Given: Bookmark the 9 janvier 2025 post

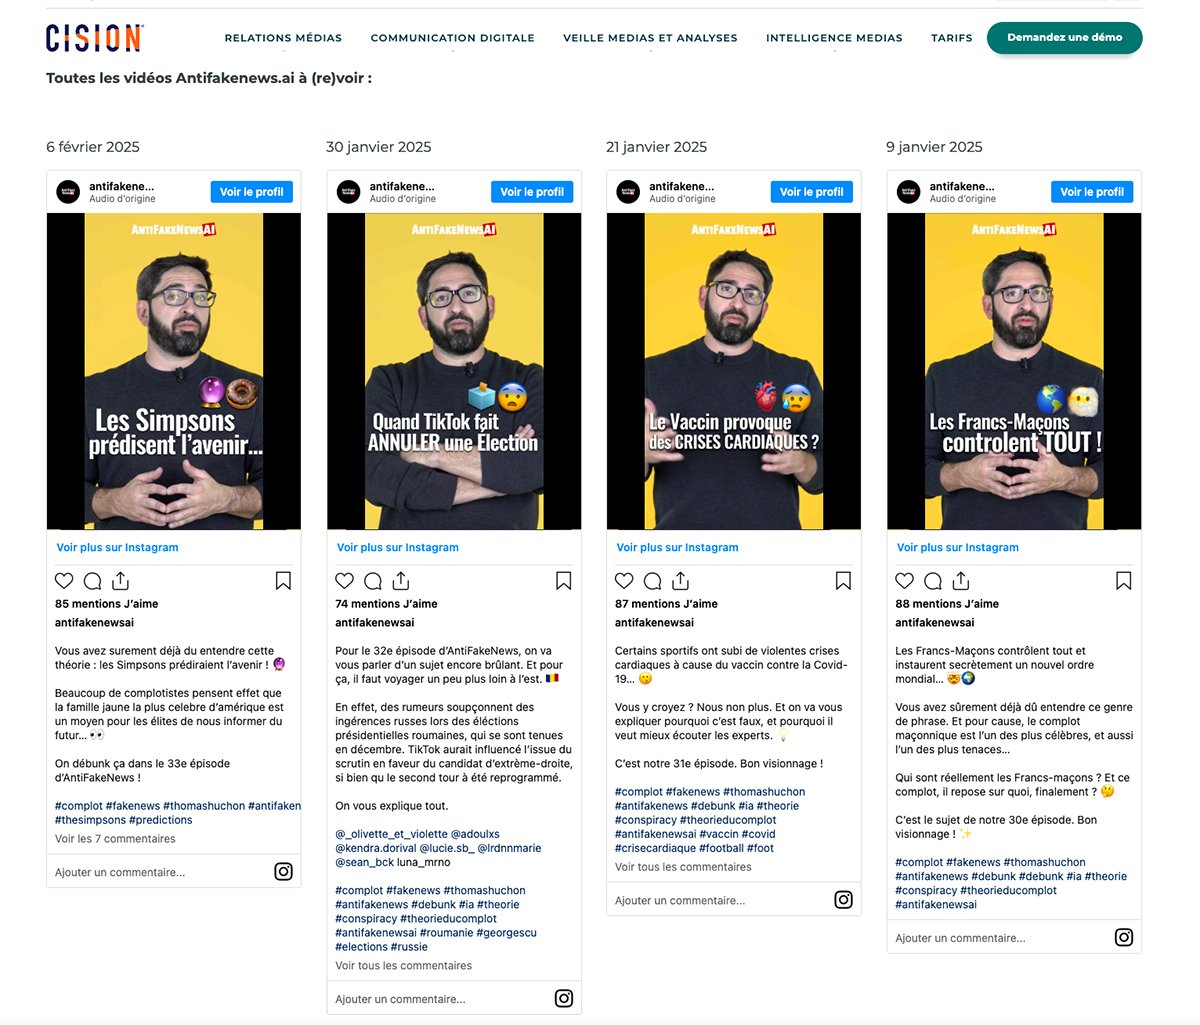Looking at the screenshot, I should (1123, 581).
